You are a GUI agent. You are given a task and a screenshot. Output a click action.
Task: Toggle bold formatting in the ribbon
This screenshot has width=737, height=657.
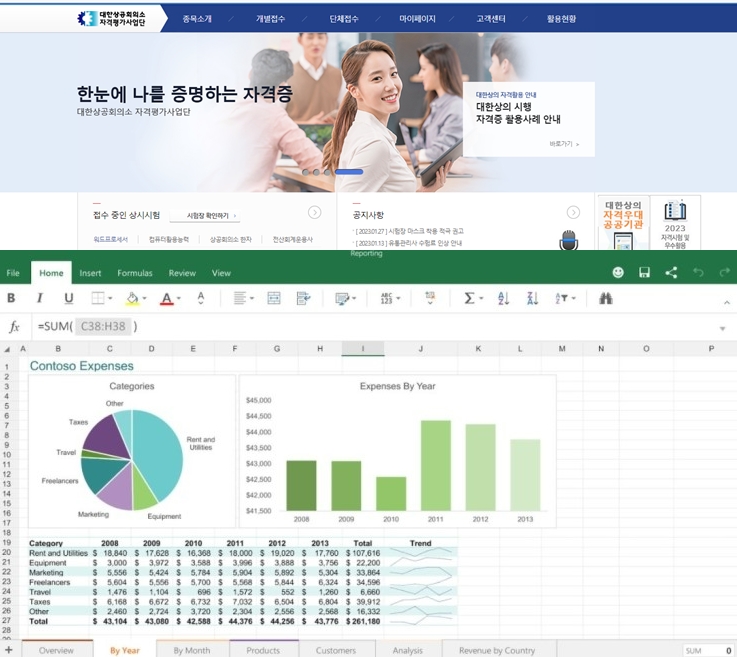(x=11, y=298)
